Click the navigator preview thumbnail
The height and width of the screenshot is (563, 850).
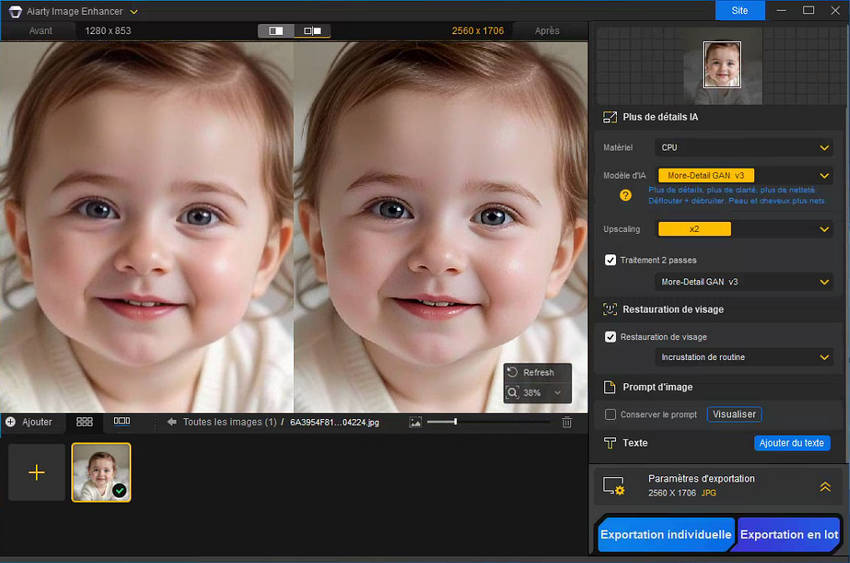pos(722,64)
